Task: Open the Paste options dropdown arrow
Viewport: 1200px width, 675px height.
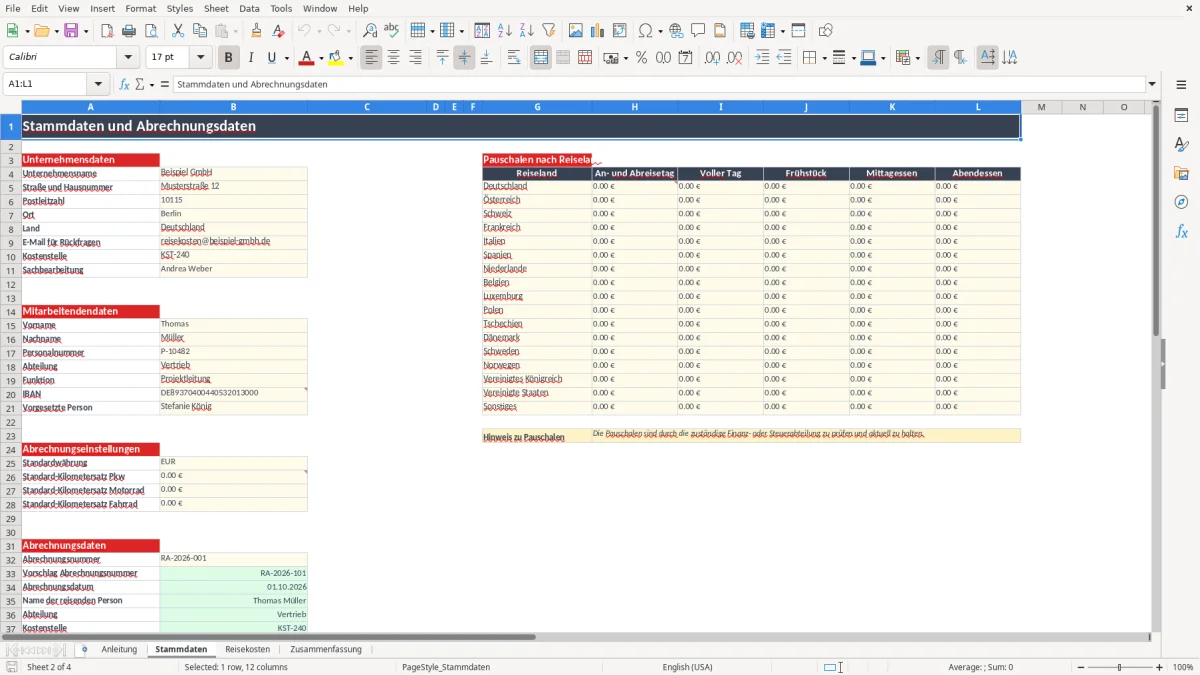Action: [234, 31]
